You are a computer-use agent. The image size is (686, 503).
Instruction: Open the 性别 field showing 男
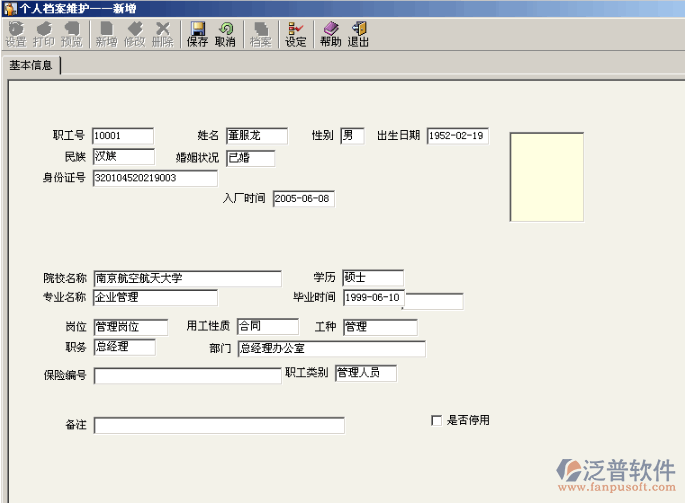coord(352,136)
